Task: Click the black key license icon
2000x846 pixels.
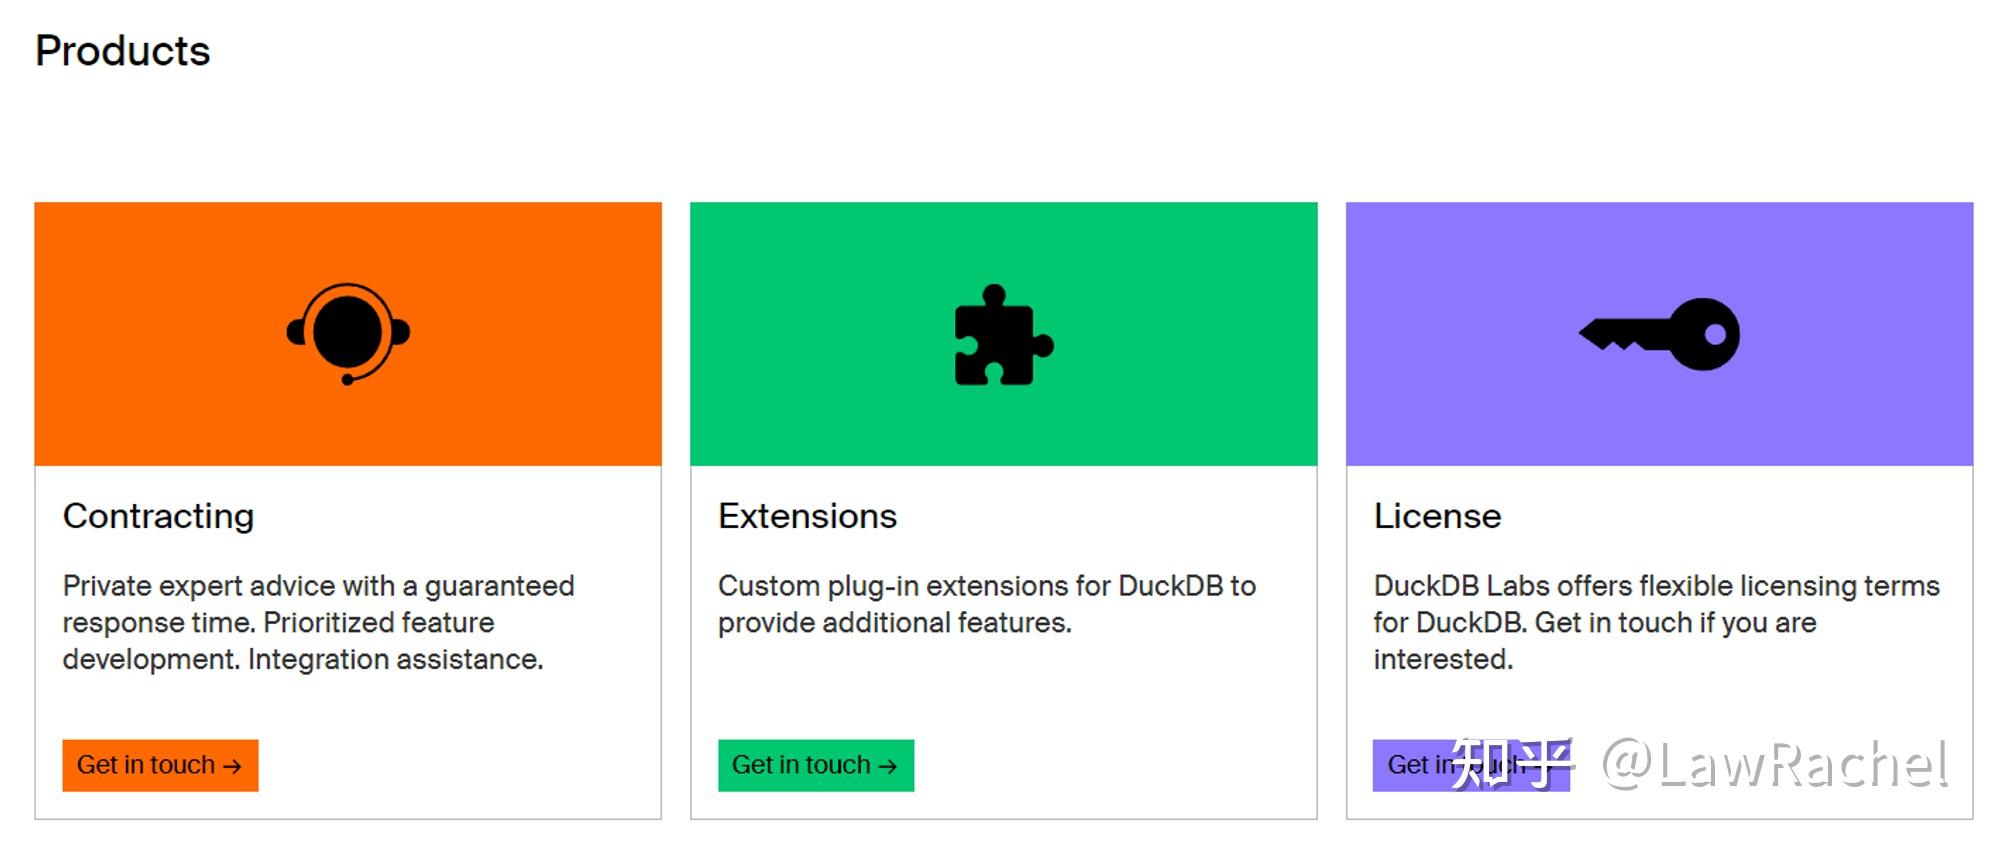Action: coord(1659,334)
